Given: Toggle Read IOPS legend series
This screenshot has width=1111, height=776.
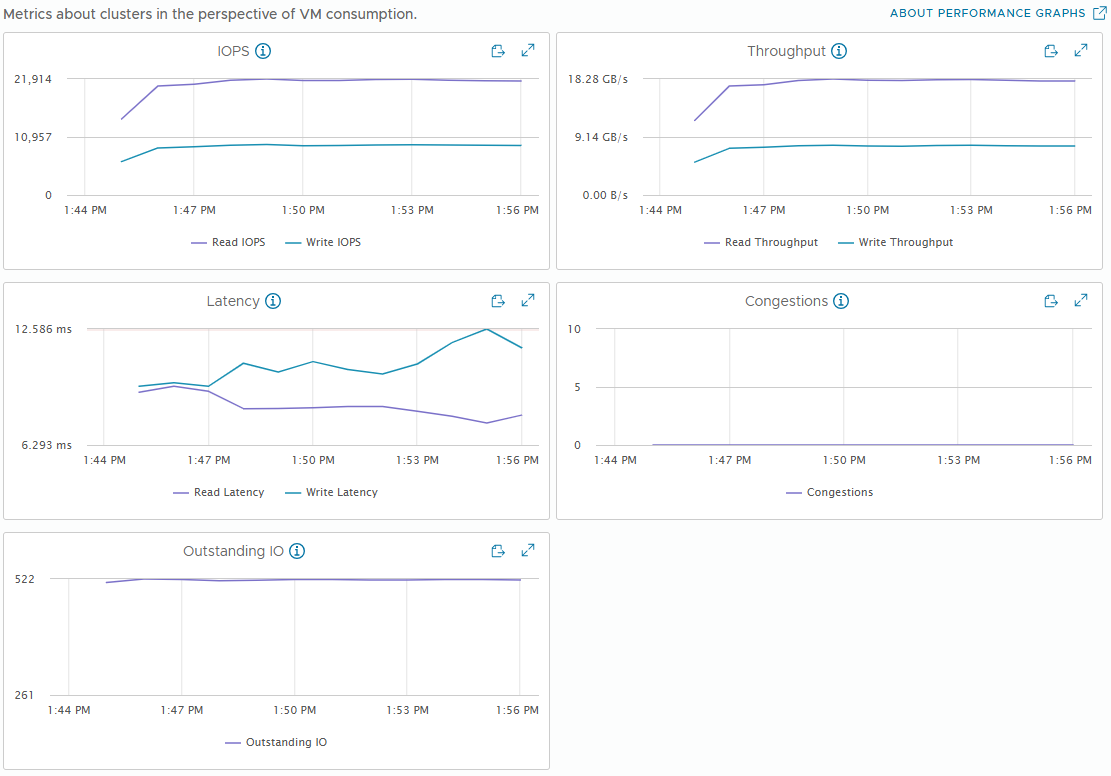Looking at the screenshot, I should click(228, 242).
